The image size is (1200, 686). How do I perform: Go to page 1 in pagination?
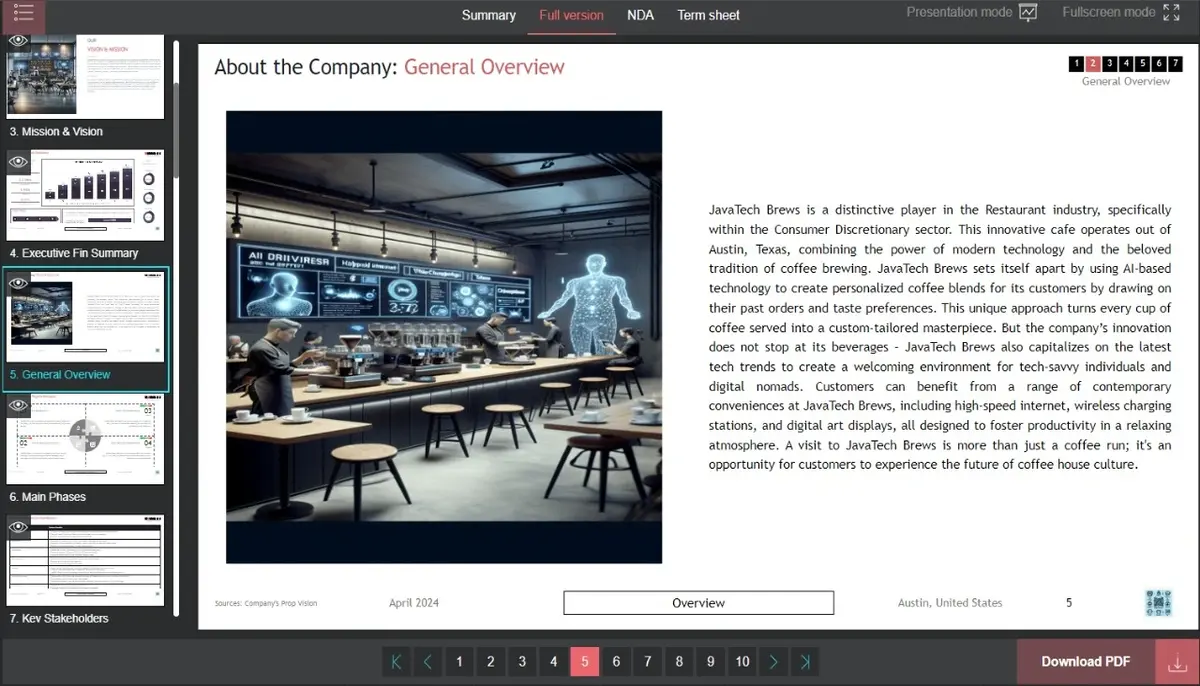(459, 661)
